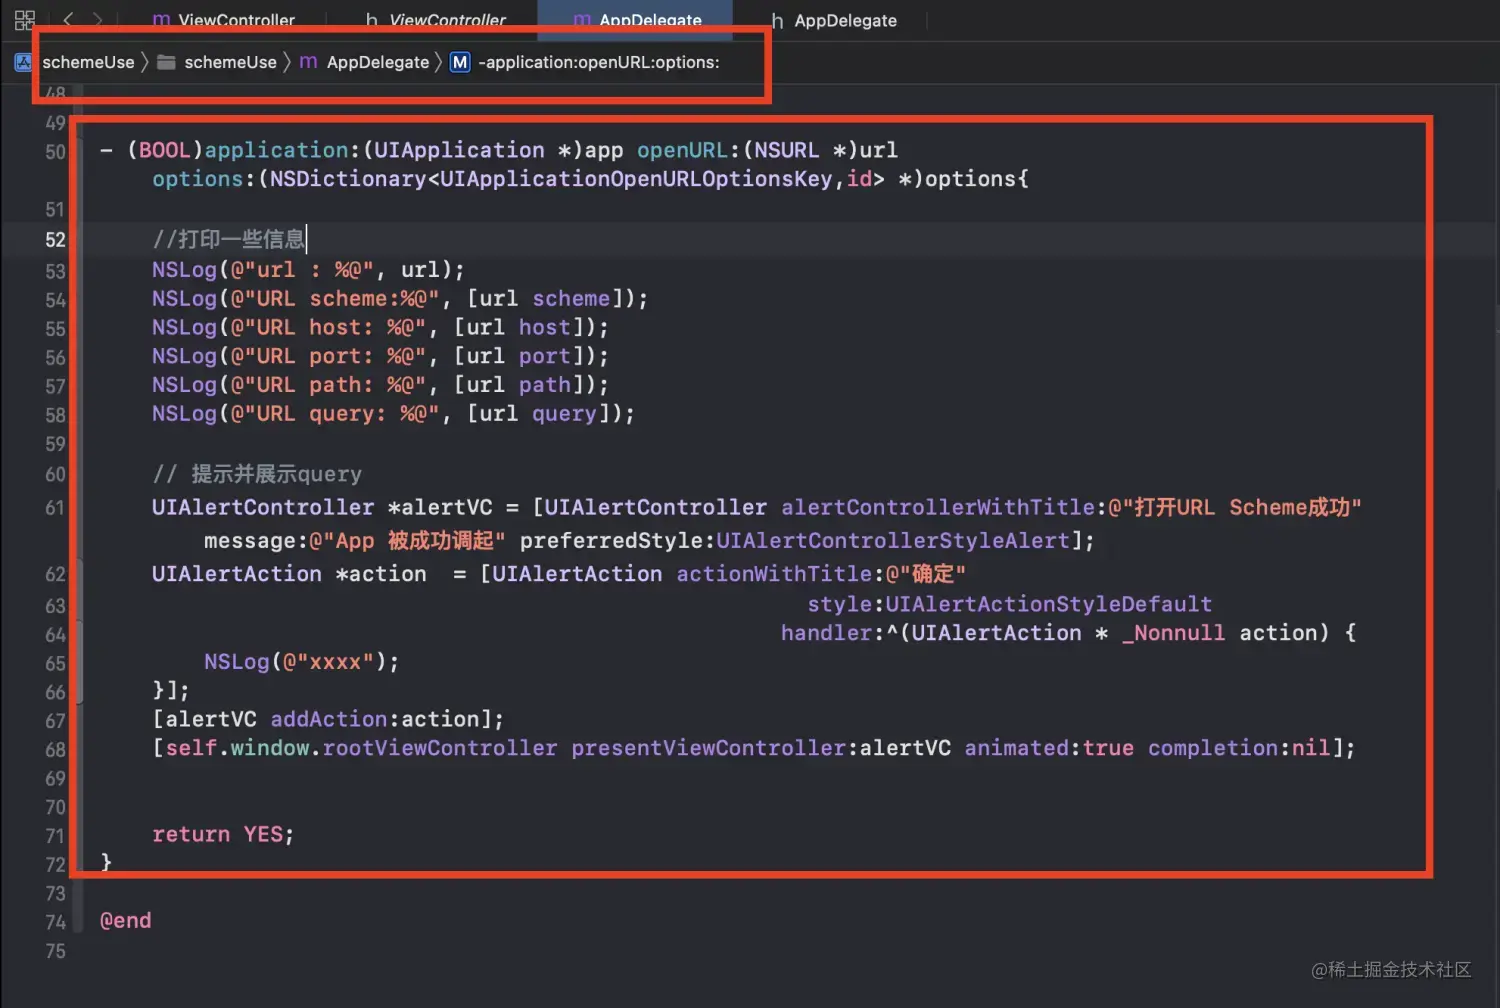The width and height of the screenshot is (1500, 1008).
Task: Click line number 52 in gutter
Action: (55, 240)
